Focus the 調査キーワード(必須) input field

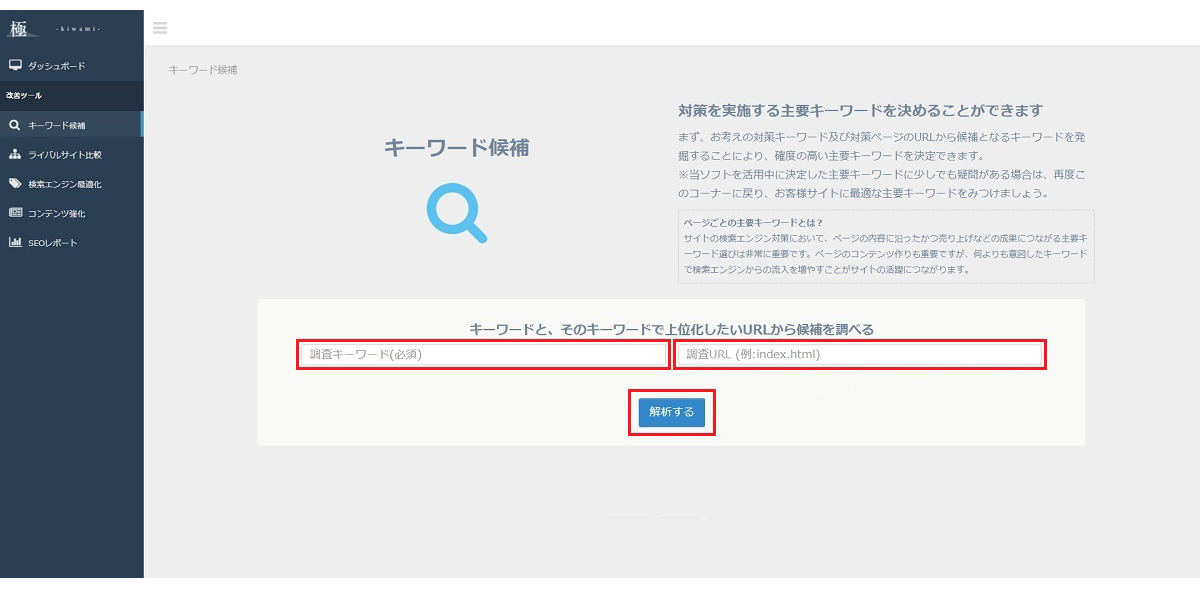pyautogui.click(x=483, y=354)
